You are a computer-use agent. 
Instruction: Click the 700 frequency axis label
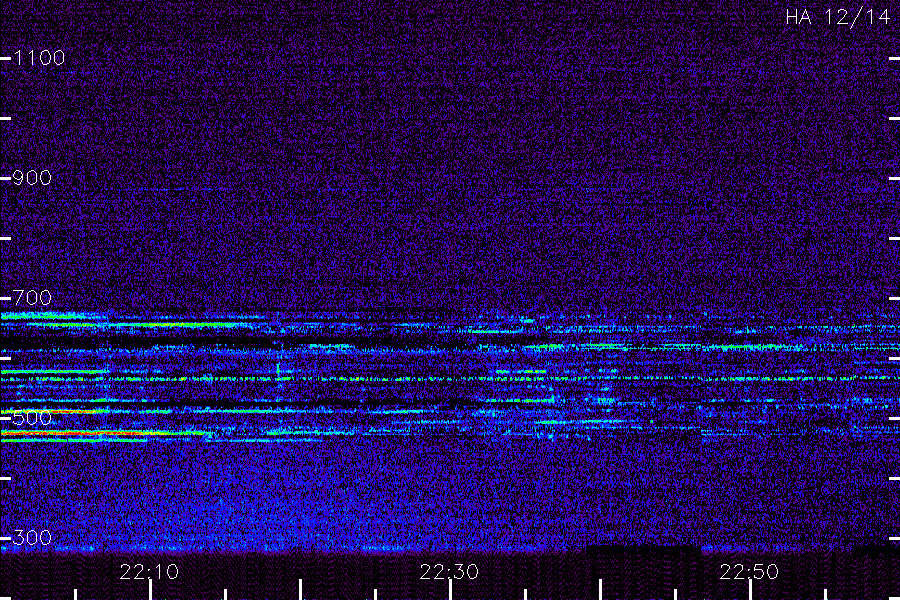[x=32, y=297]
